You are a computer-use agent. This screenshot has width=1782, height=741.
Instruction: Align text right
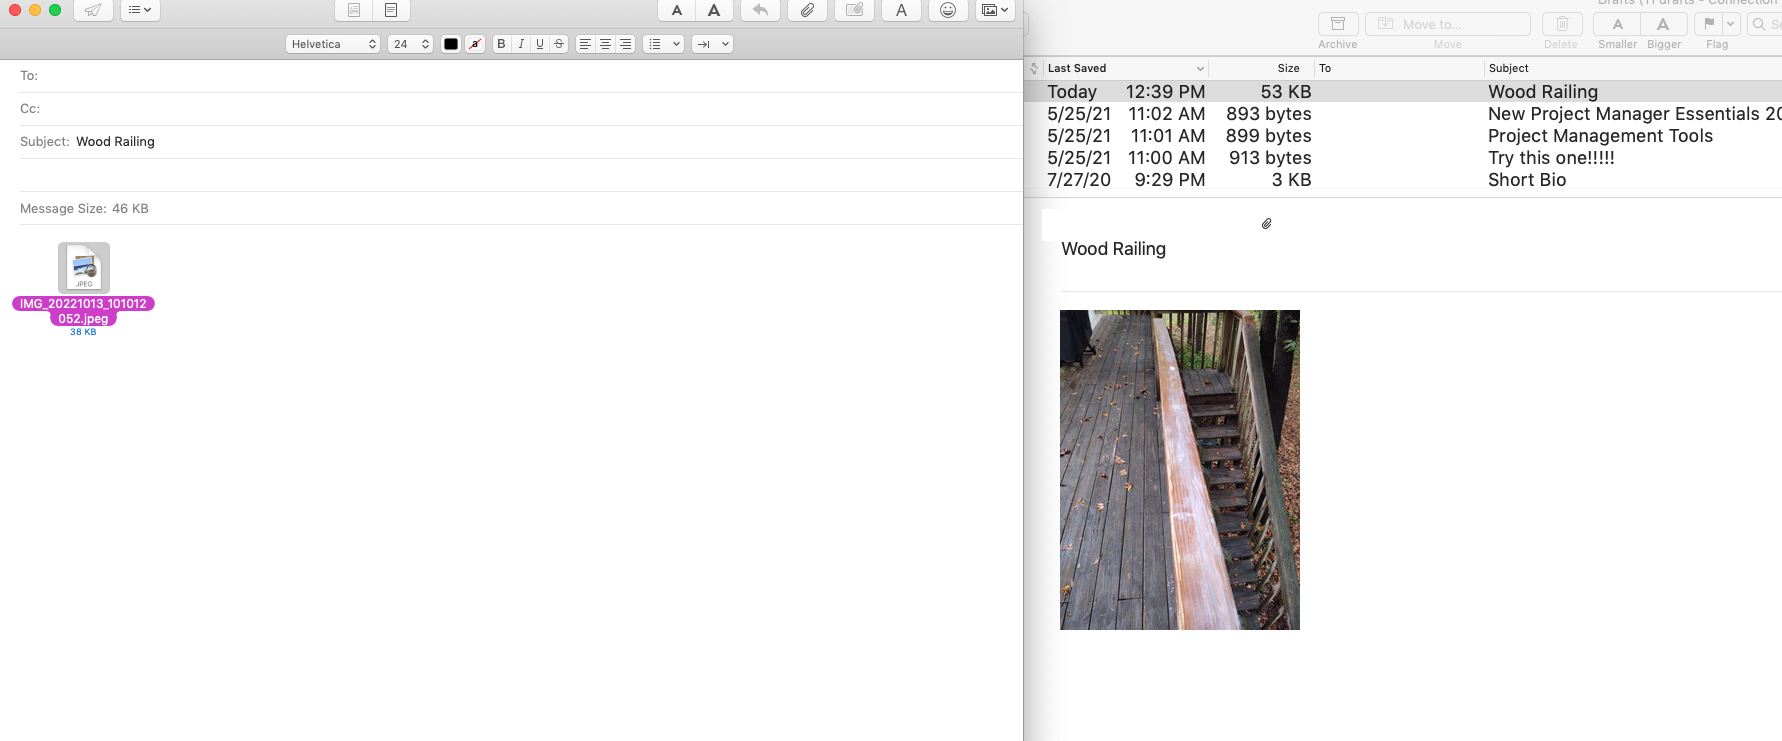[x=625, y=44]
